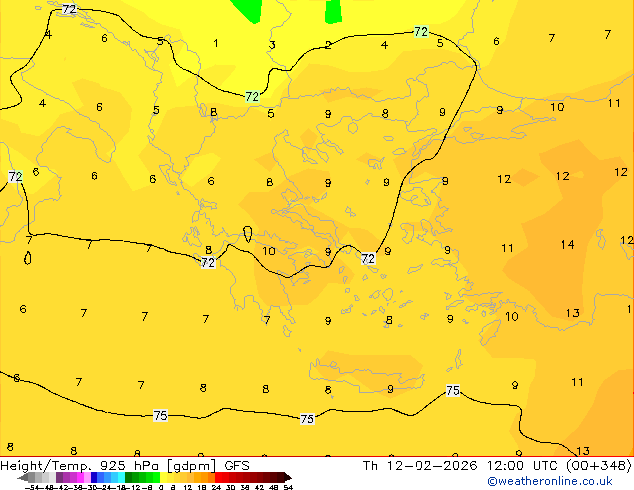
Task: Pick the magenta swatch in the color scale
Action: click(x=80, y=477)
